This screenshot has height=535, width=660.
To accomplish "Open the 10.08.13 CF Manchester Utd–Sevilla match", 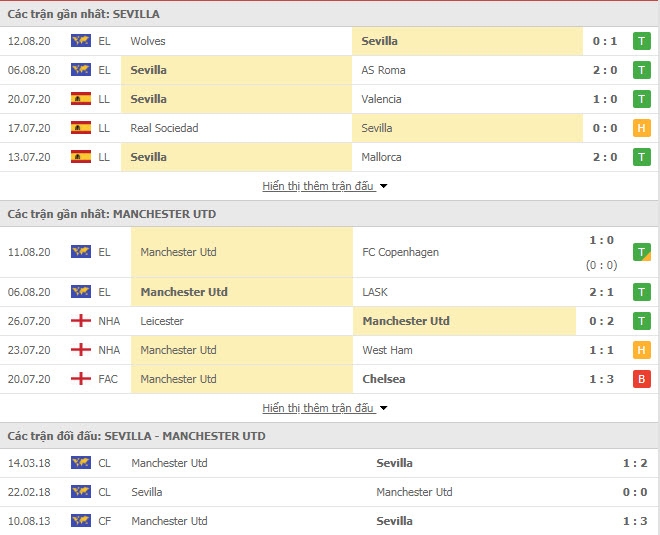I will (x=330, y=521).
